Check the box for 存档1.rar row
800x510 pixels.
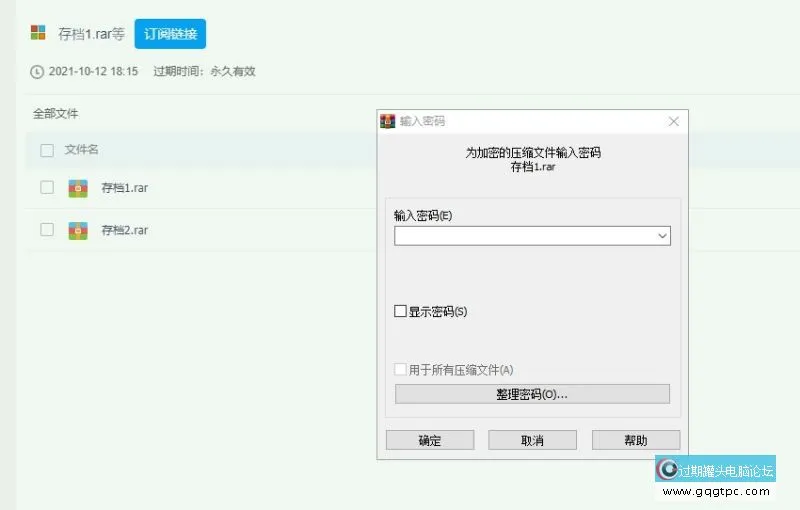[x=47, y=187]
